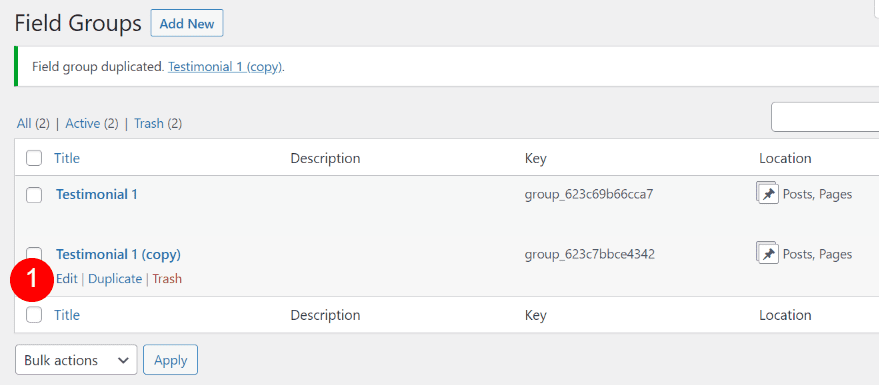Duplicate the Testimonial 1 (copy) group
Image resolution: width=879 pixels, height=385 pixels.
pyautogui.click(x=115, y=279)
